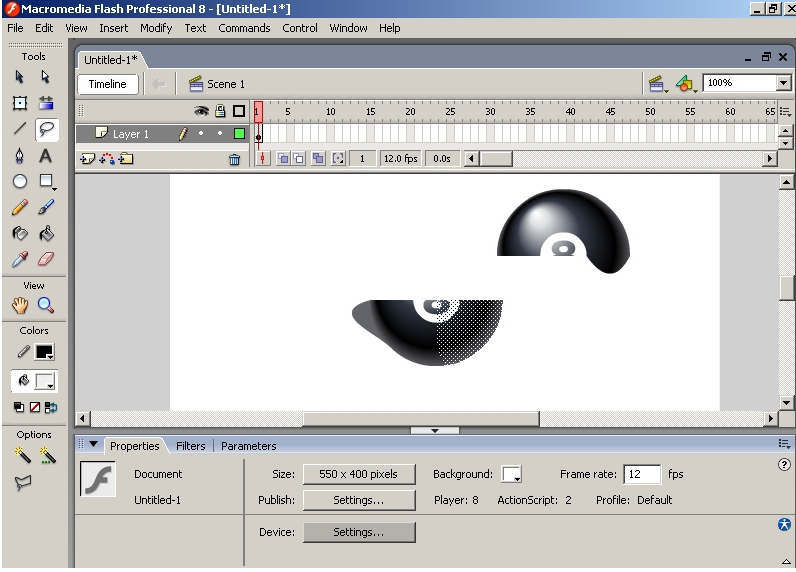Switch to the Filters tab

coord(190,446)
